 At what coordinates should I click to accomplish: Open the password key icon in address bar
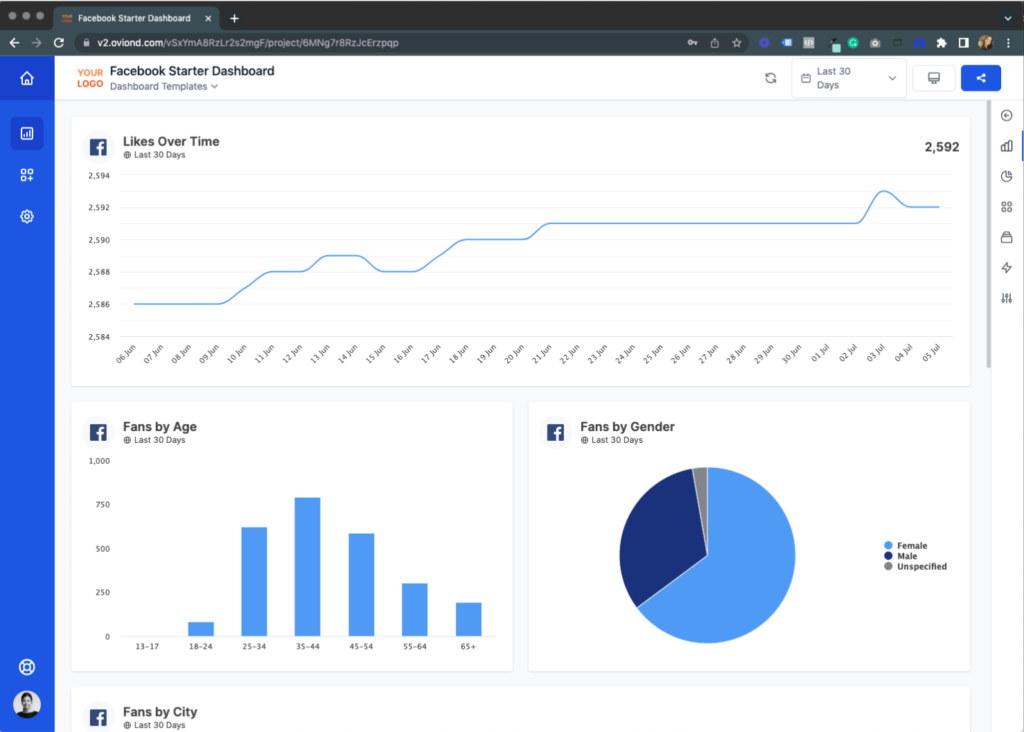coord(692,43)
